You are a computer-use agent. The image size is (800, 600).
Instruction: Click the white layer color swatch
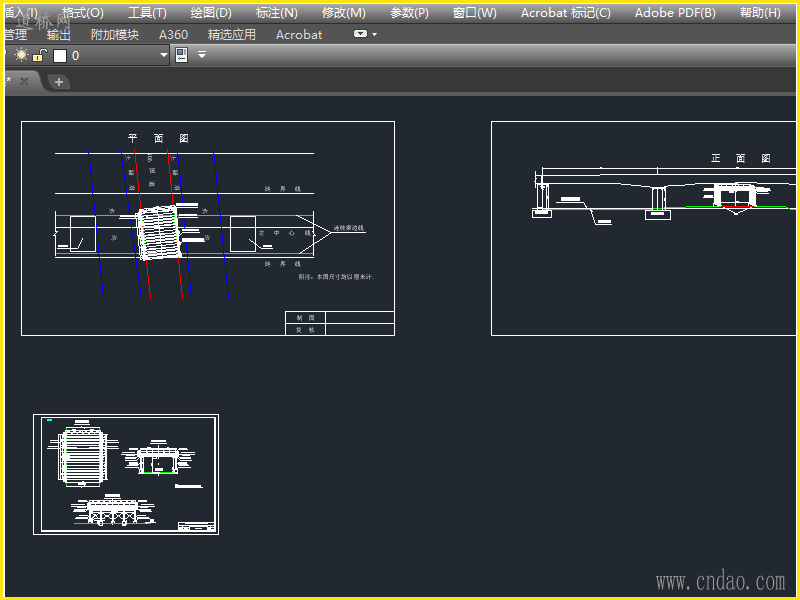[x=60, y=56]
